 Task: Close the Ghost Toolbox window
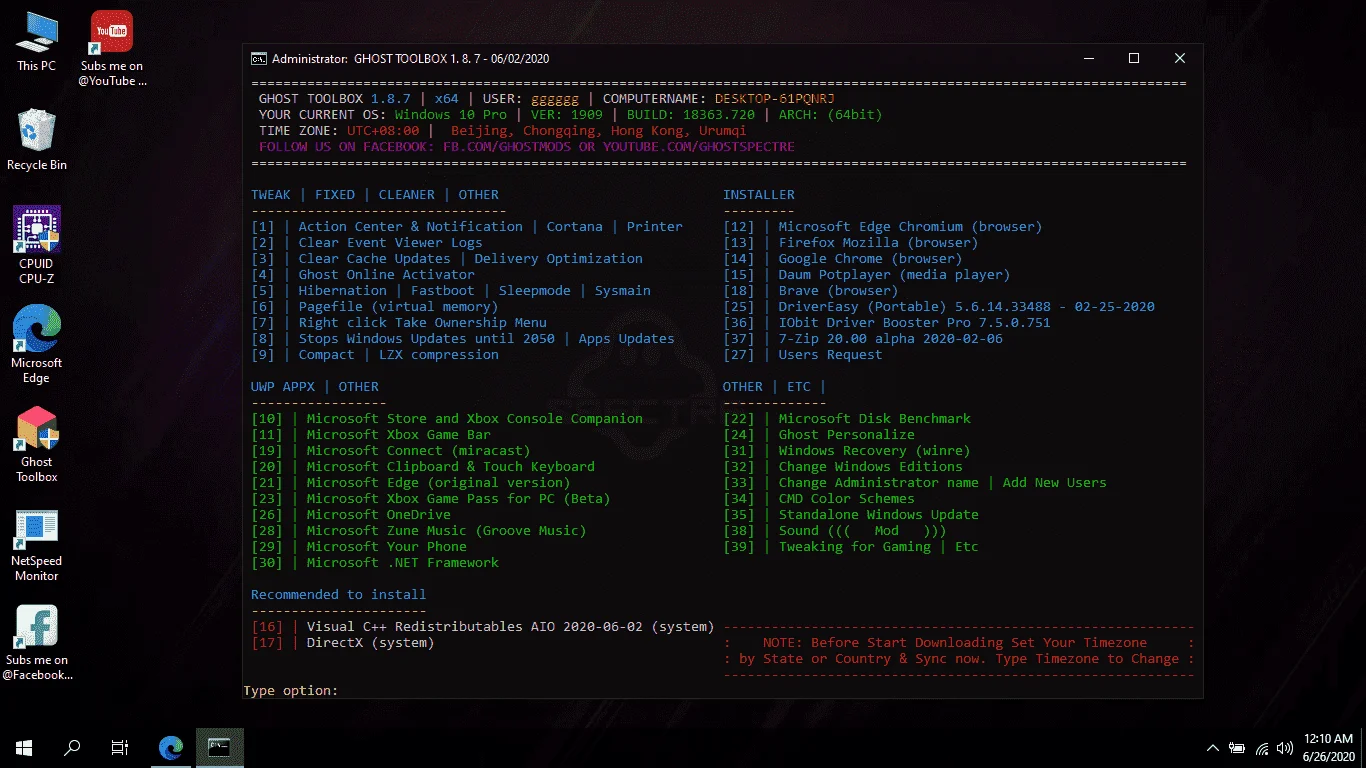[x=1180, y=59]
